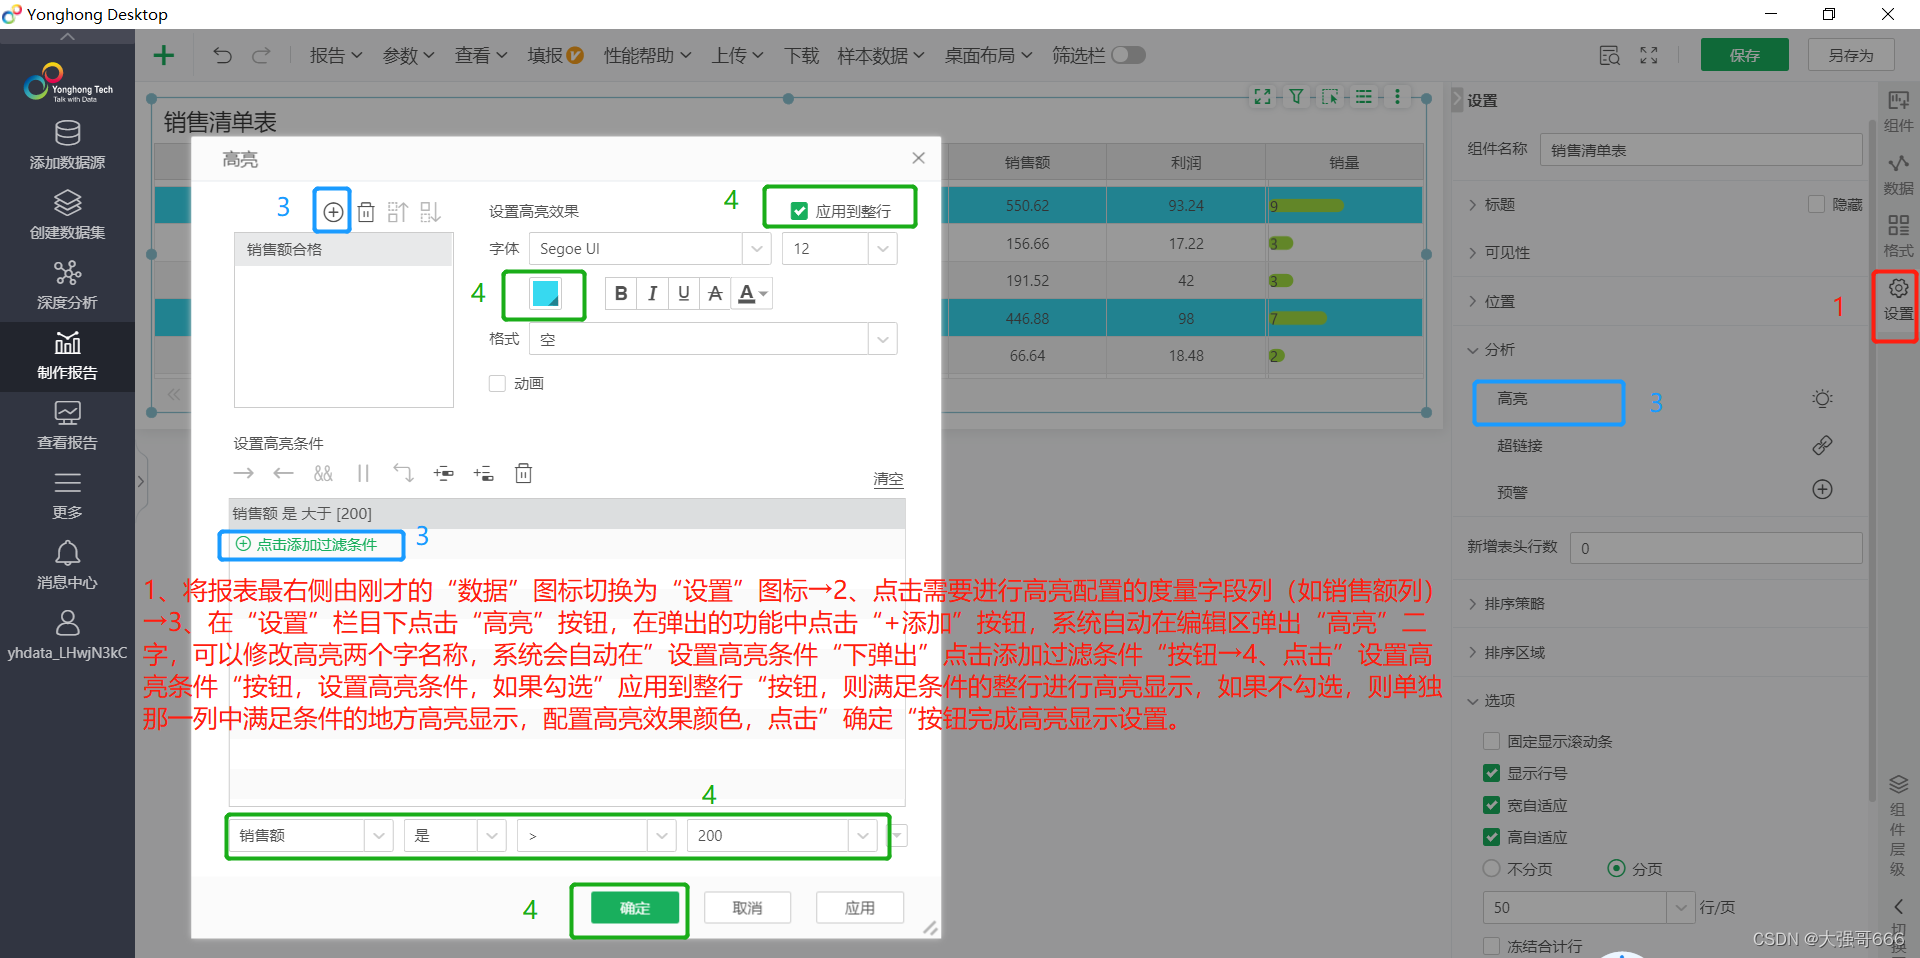Open the 消息中心 notifications
Viewport: 1920px width, 958px height.
click(67, 566)
